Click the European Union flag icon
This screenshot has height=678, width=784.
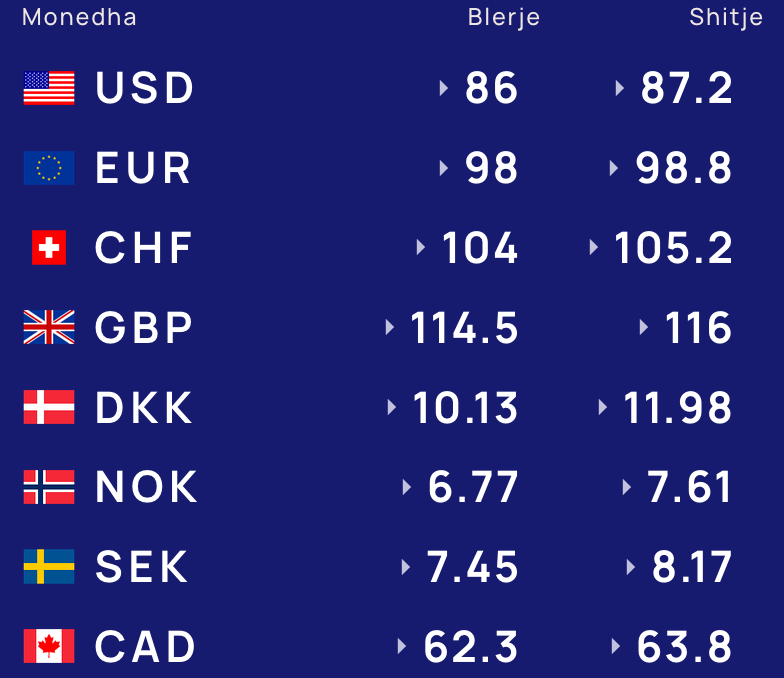coord(49,168)
